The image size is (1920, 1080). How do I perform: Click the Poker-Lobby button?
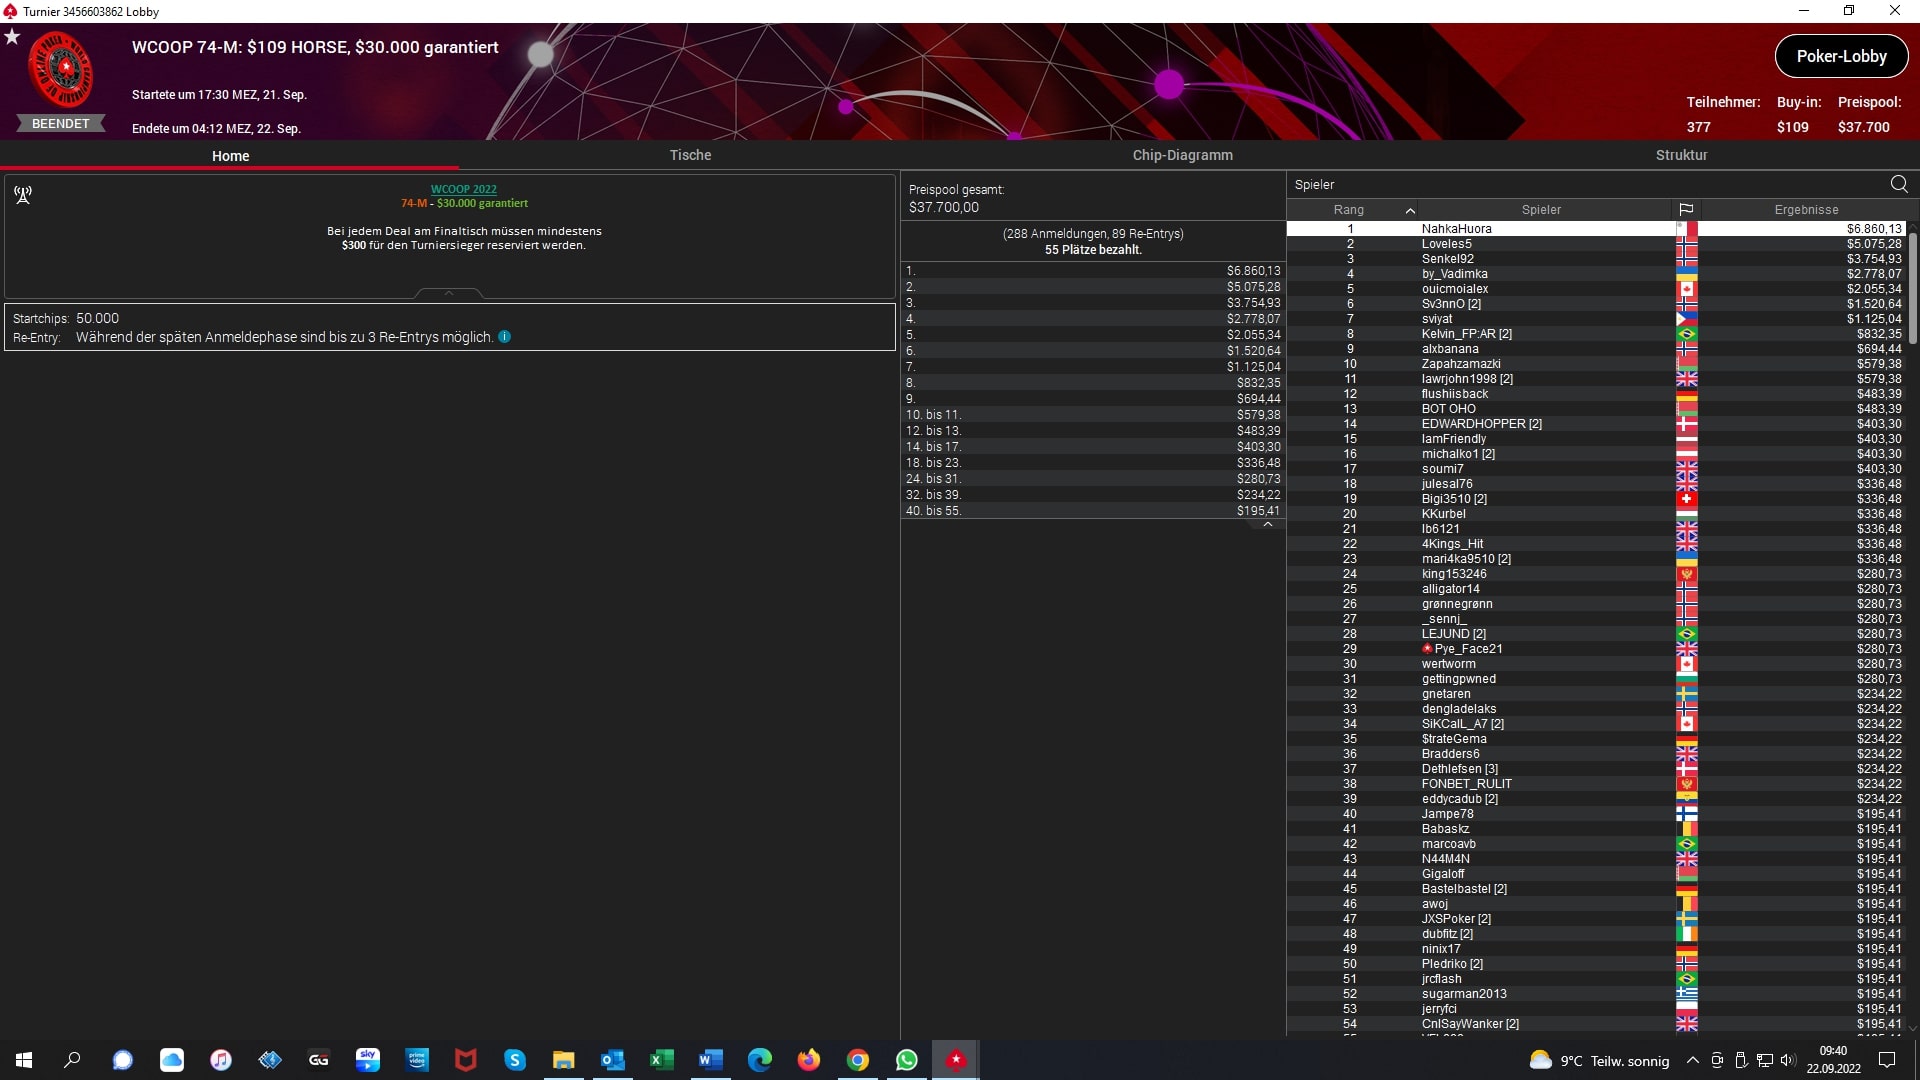click(x=1841, y=56)
